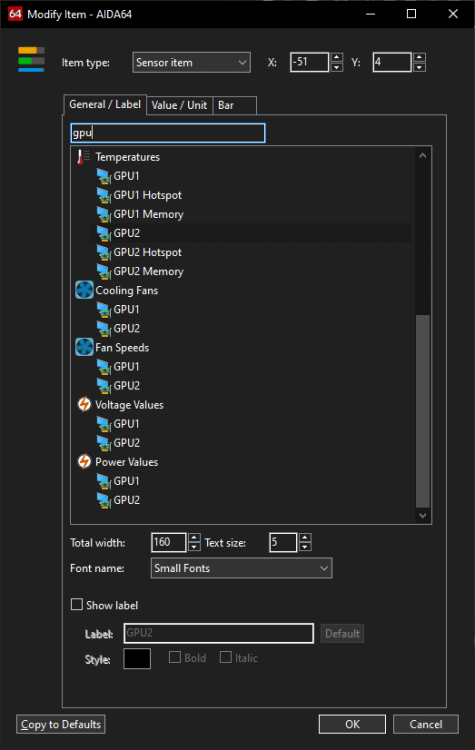Increase the Text size value

coord(305,538)
